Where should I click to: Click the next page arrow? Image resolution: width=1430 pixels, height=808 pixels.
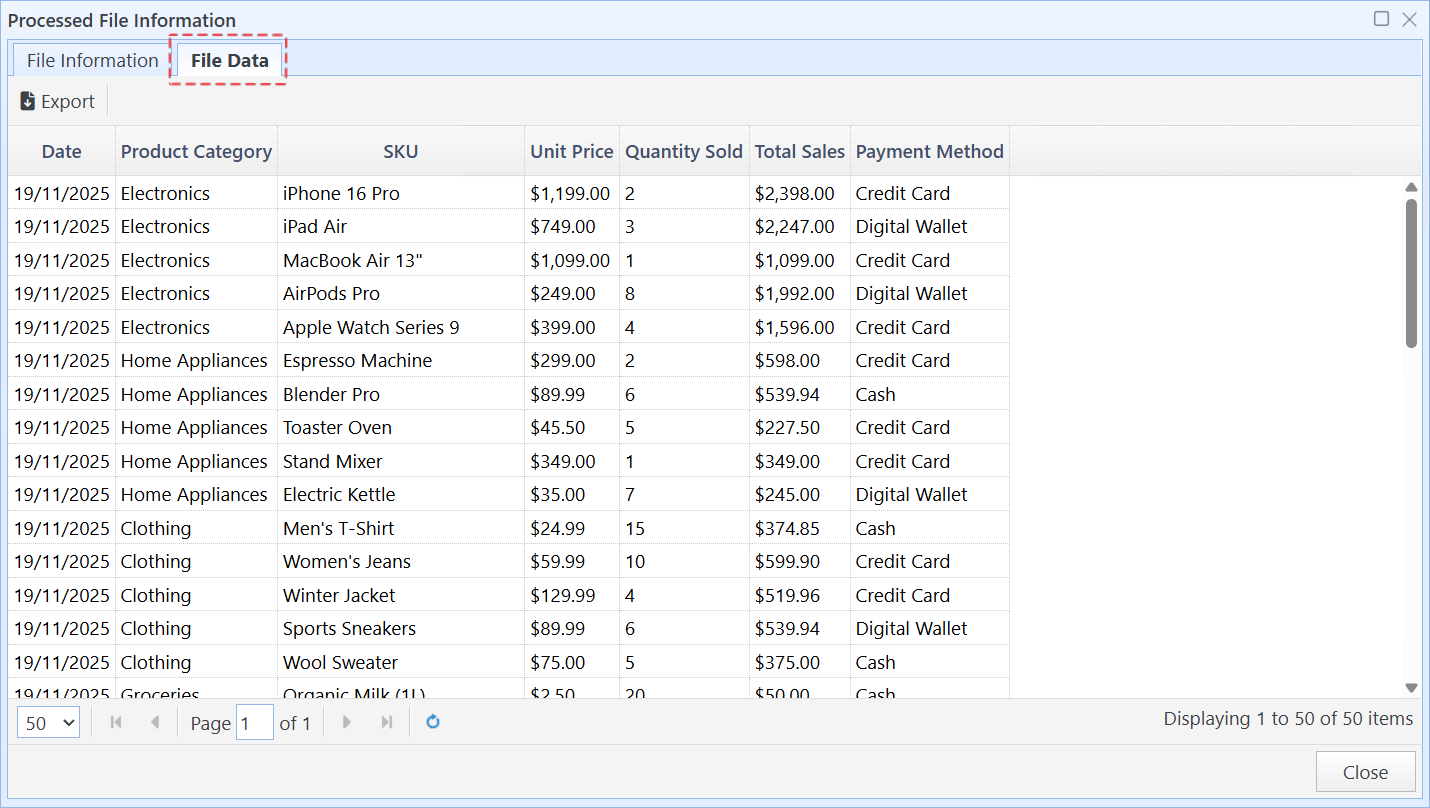tap(346, 722)
